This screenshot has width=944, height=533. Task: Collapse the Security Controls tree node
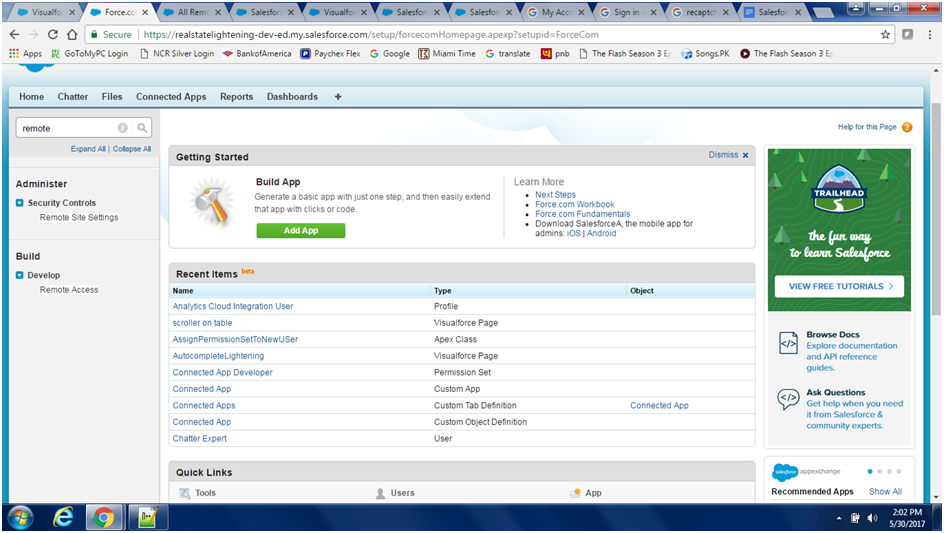[x=20, y=203]
